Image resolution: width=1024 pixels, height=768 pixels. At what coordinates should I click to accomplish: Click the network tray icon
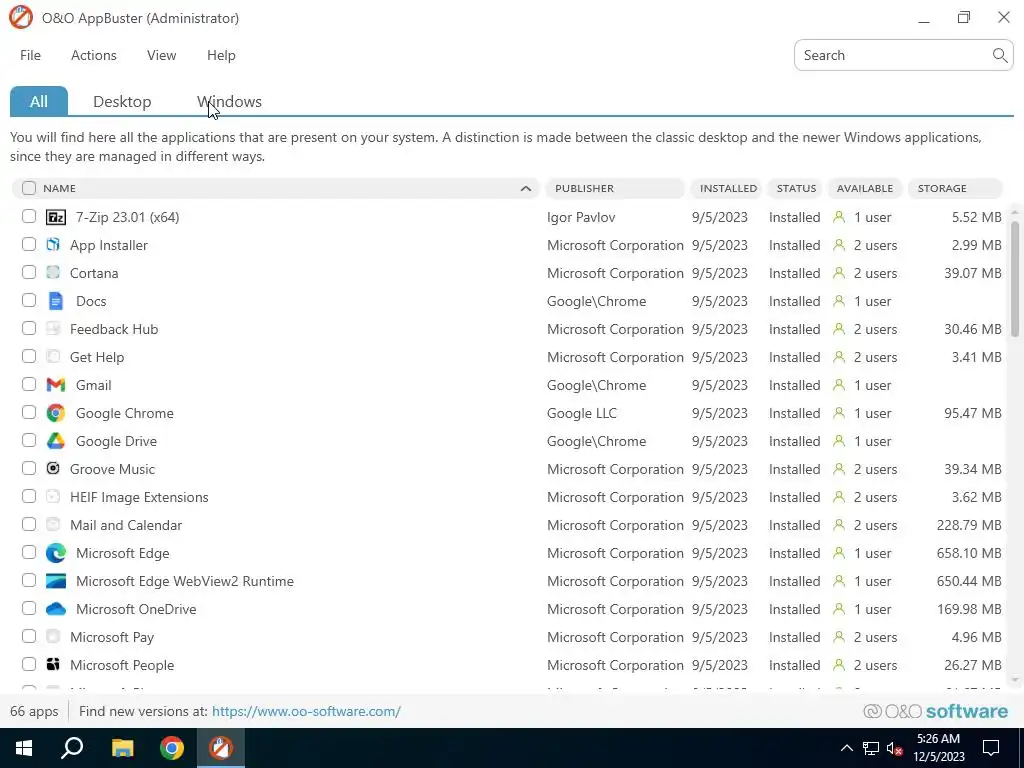tap(871, 748)
